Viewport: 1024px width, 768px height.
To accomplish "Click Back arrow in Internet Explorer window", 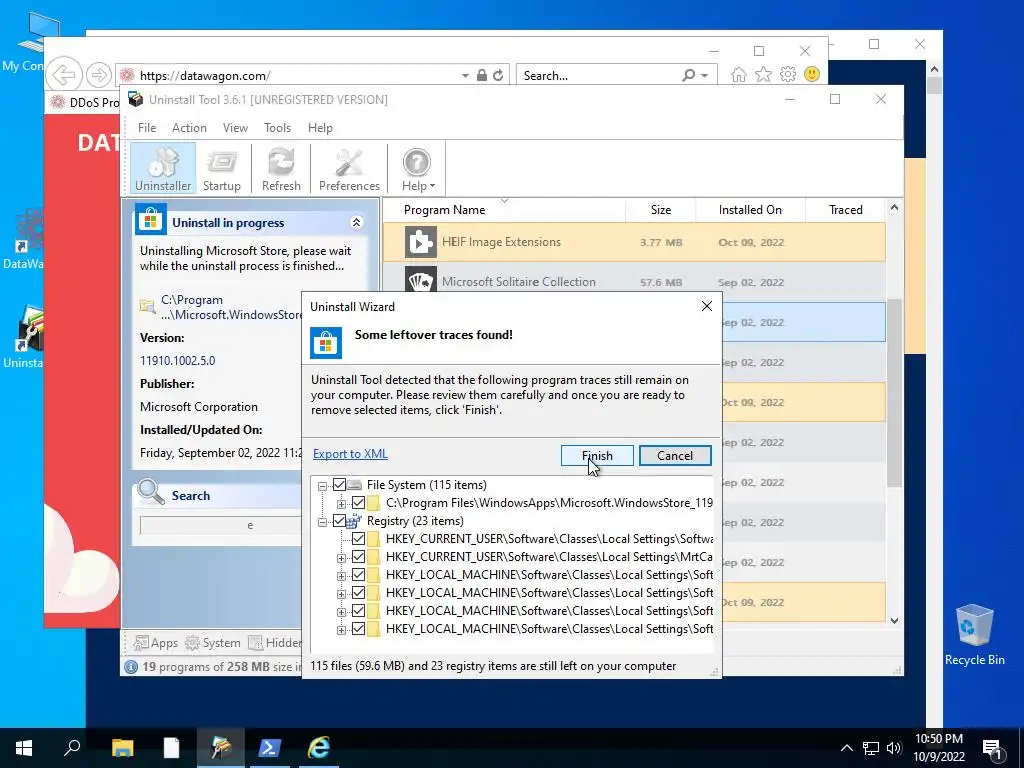I will click(x=64, y=75).
